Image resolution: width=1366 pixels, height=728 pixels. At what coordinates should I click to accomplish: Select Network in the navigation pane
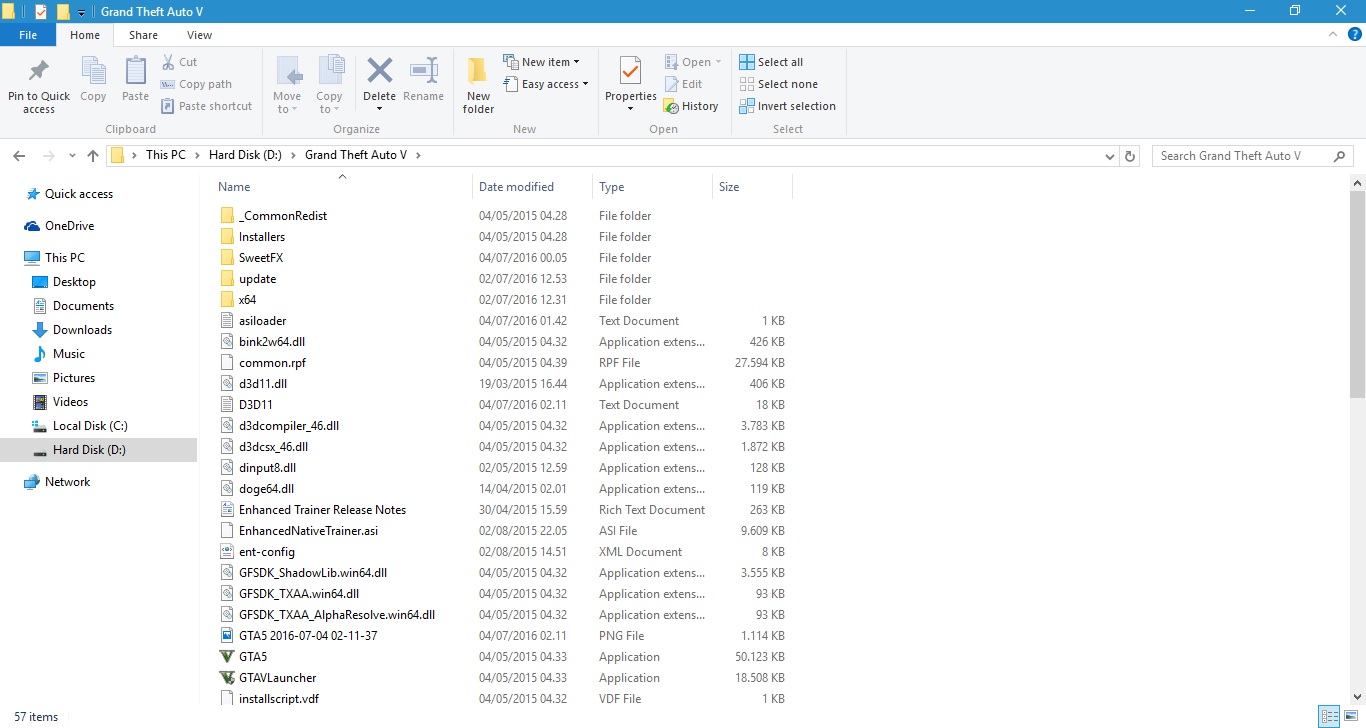(x=67, y=482)
